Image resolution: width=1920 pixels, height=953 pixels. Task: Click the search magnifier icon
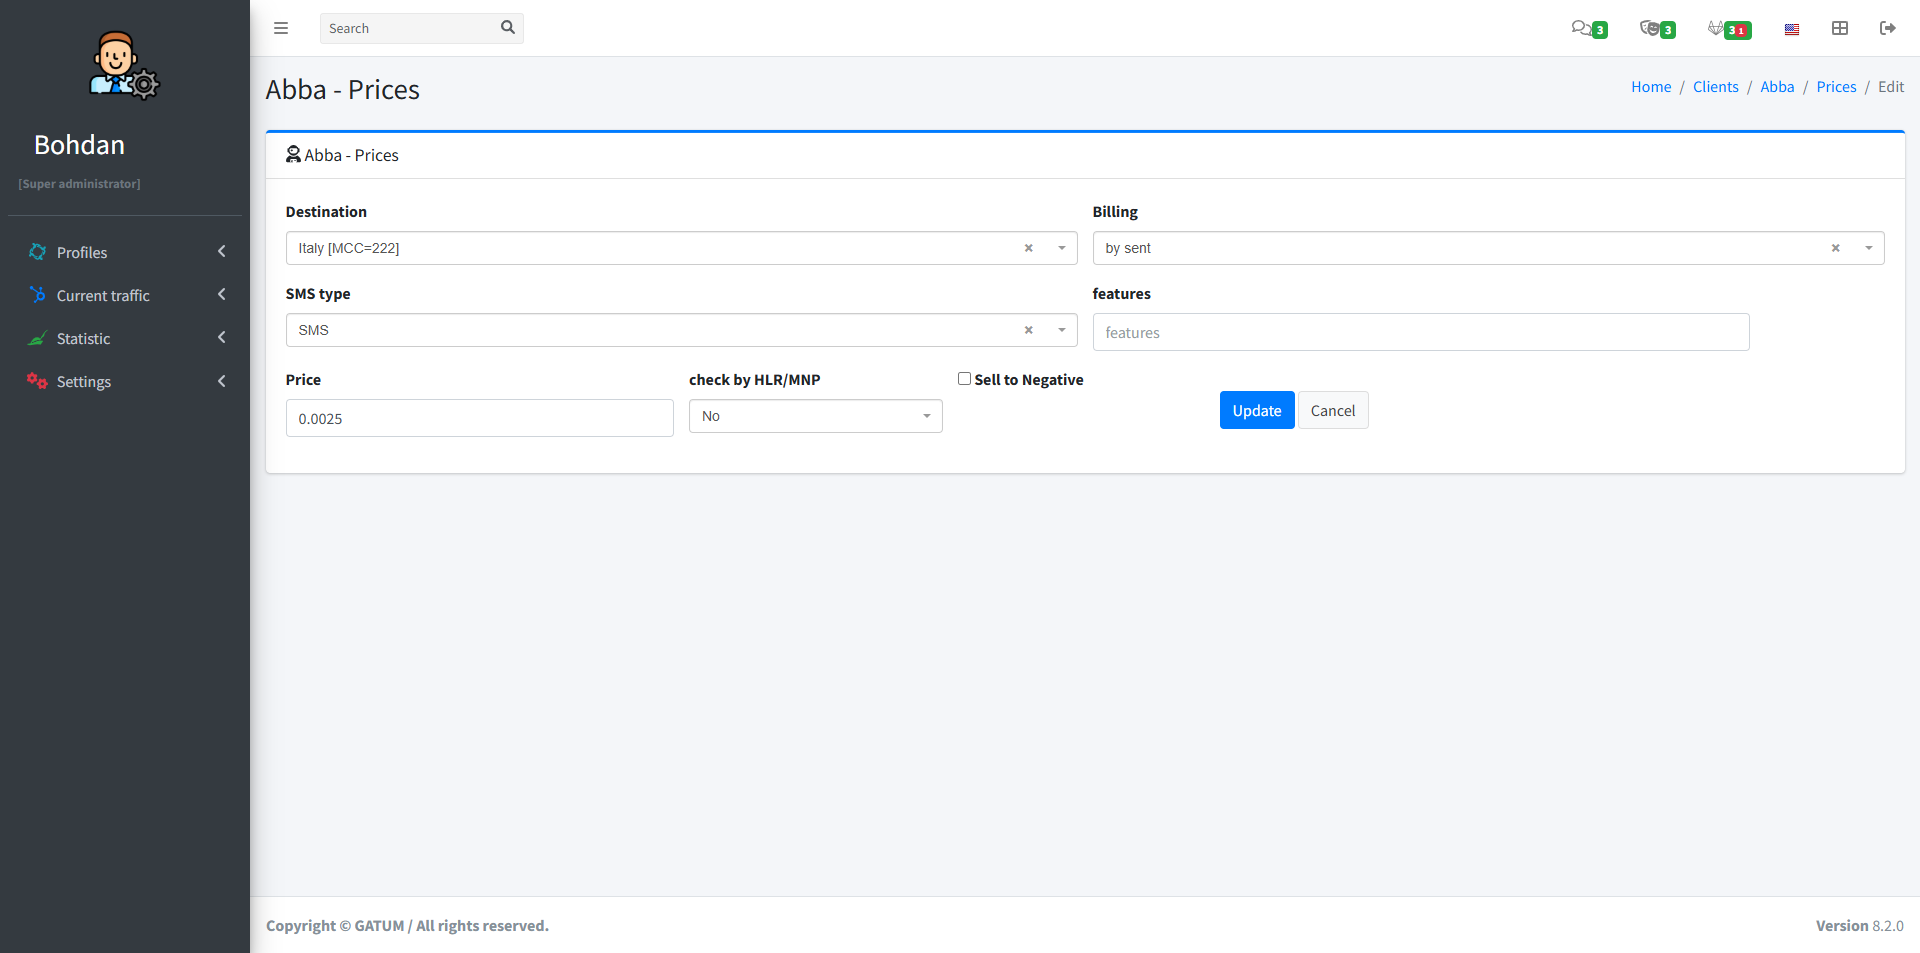click(x=507, y=28)
